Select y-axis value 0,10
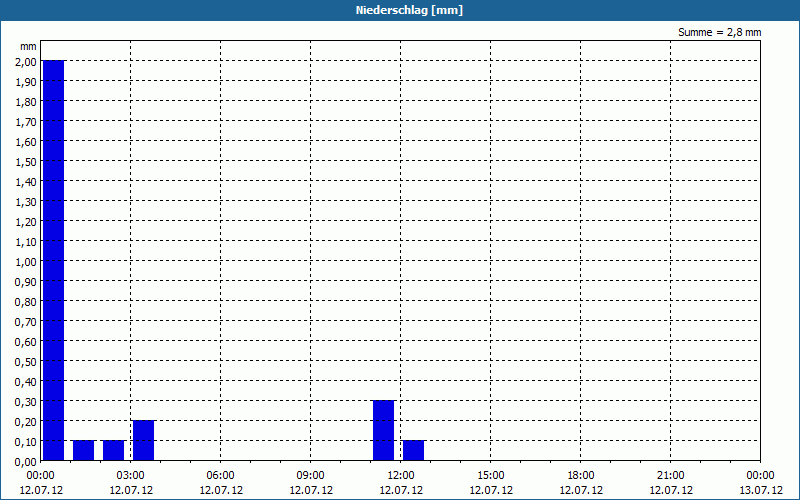The image size is (800, 500). pyautogui.click(x=27, y=441)
